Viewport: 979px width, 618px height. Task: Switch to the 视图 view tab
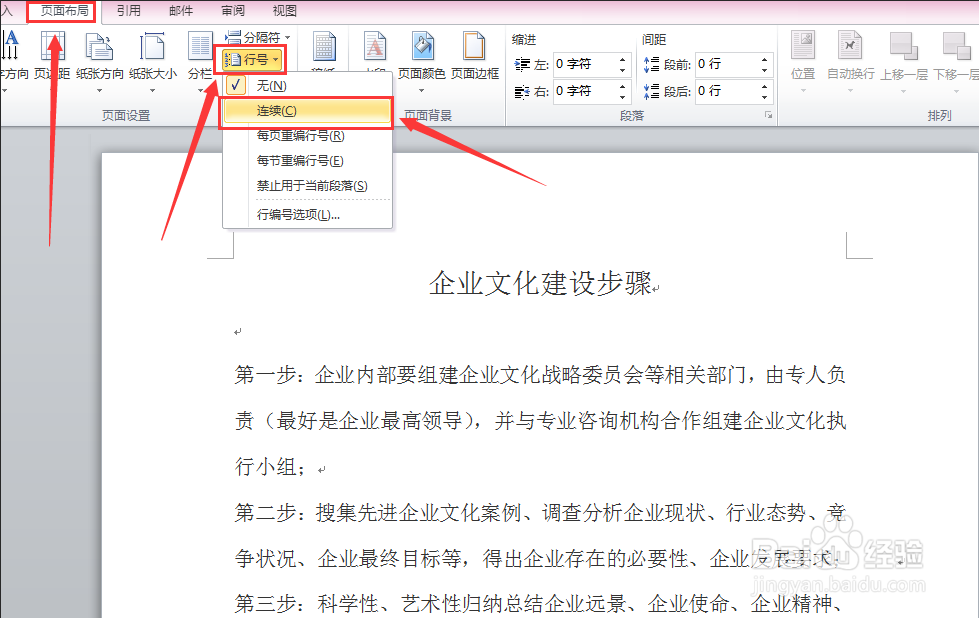285,11
